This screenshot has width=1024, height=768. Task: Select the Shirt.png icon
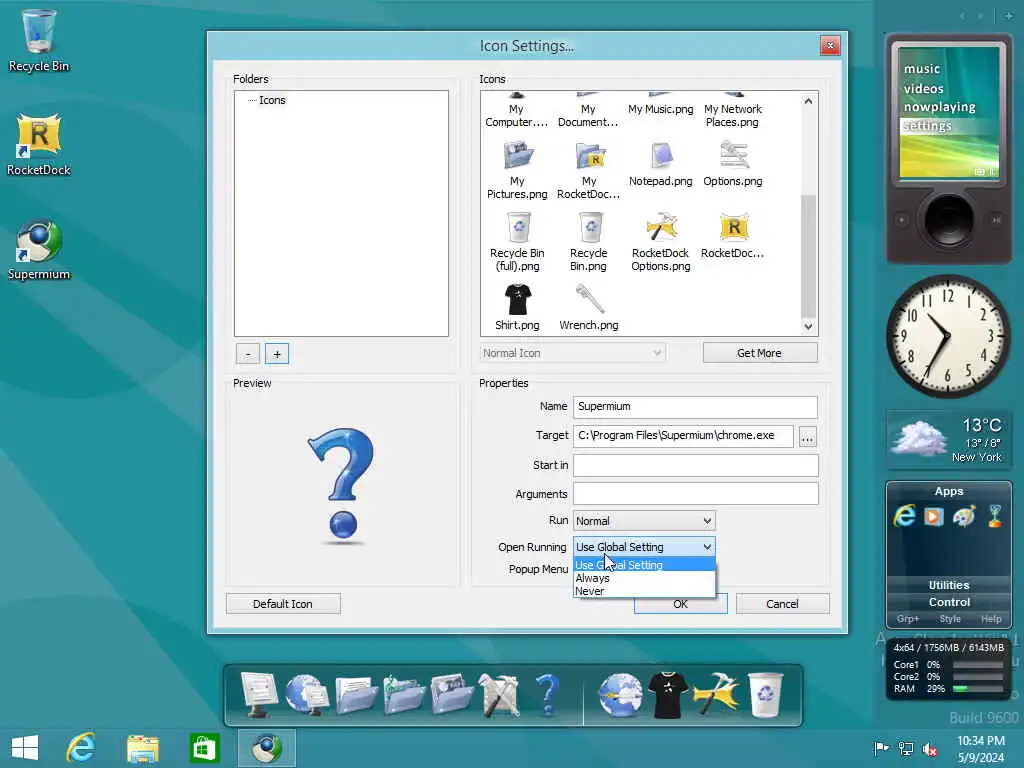tap(517, 308)
